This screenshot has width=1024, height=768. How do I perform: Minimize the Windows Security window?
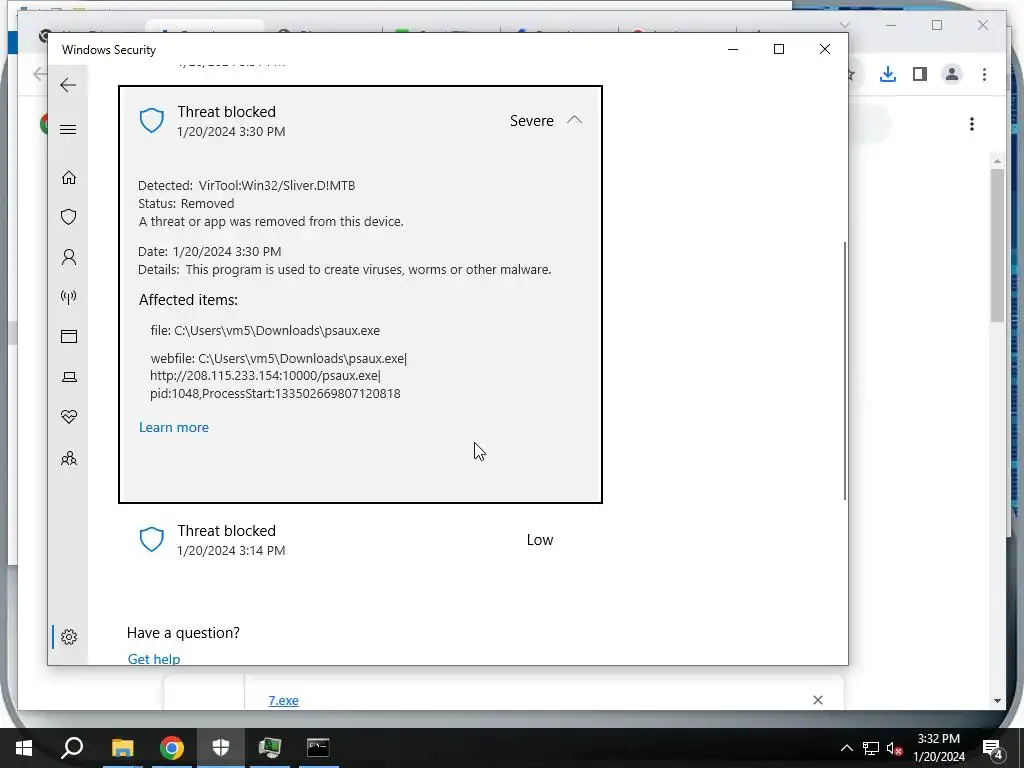733,49
